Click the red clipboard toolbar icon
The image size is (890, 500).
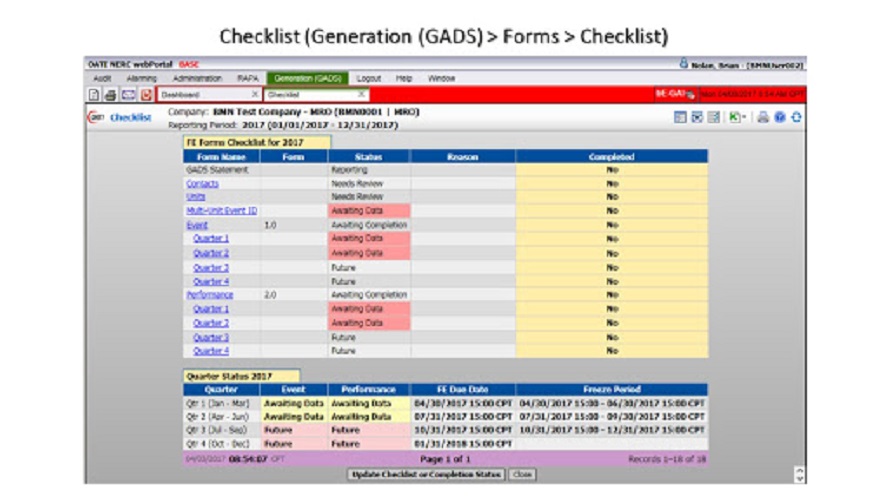[146, 95]
